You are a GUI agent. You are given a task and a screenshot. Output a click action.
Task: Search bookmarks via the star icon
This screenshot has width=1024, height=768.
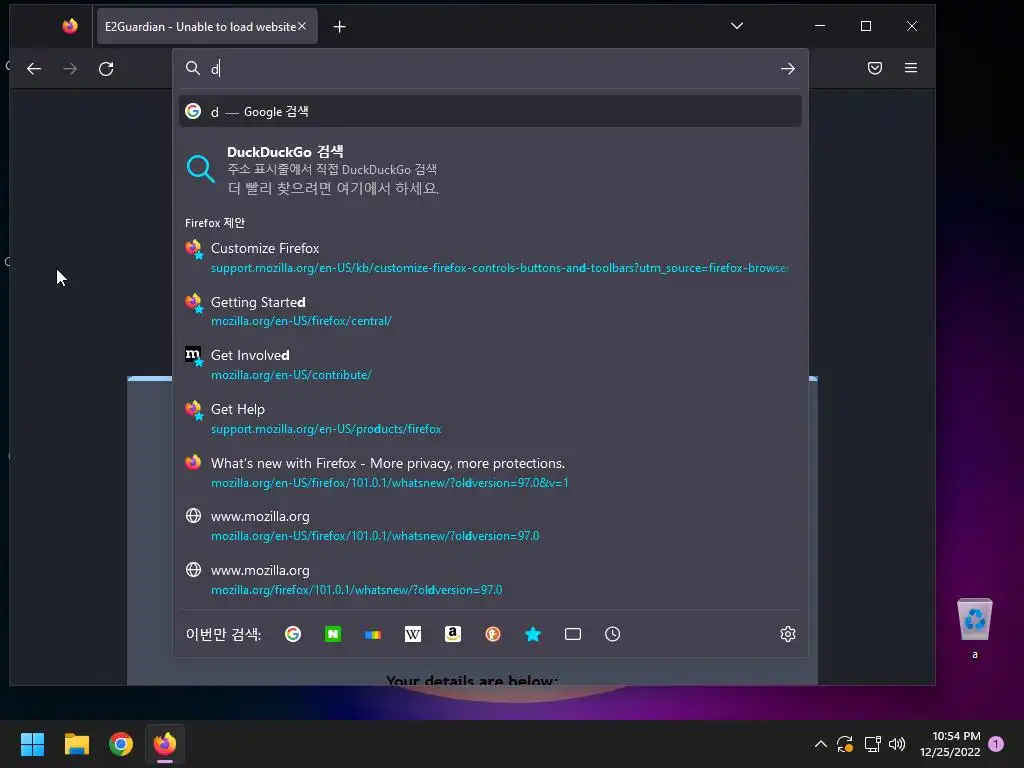click(533, 634)
